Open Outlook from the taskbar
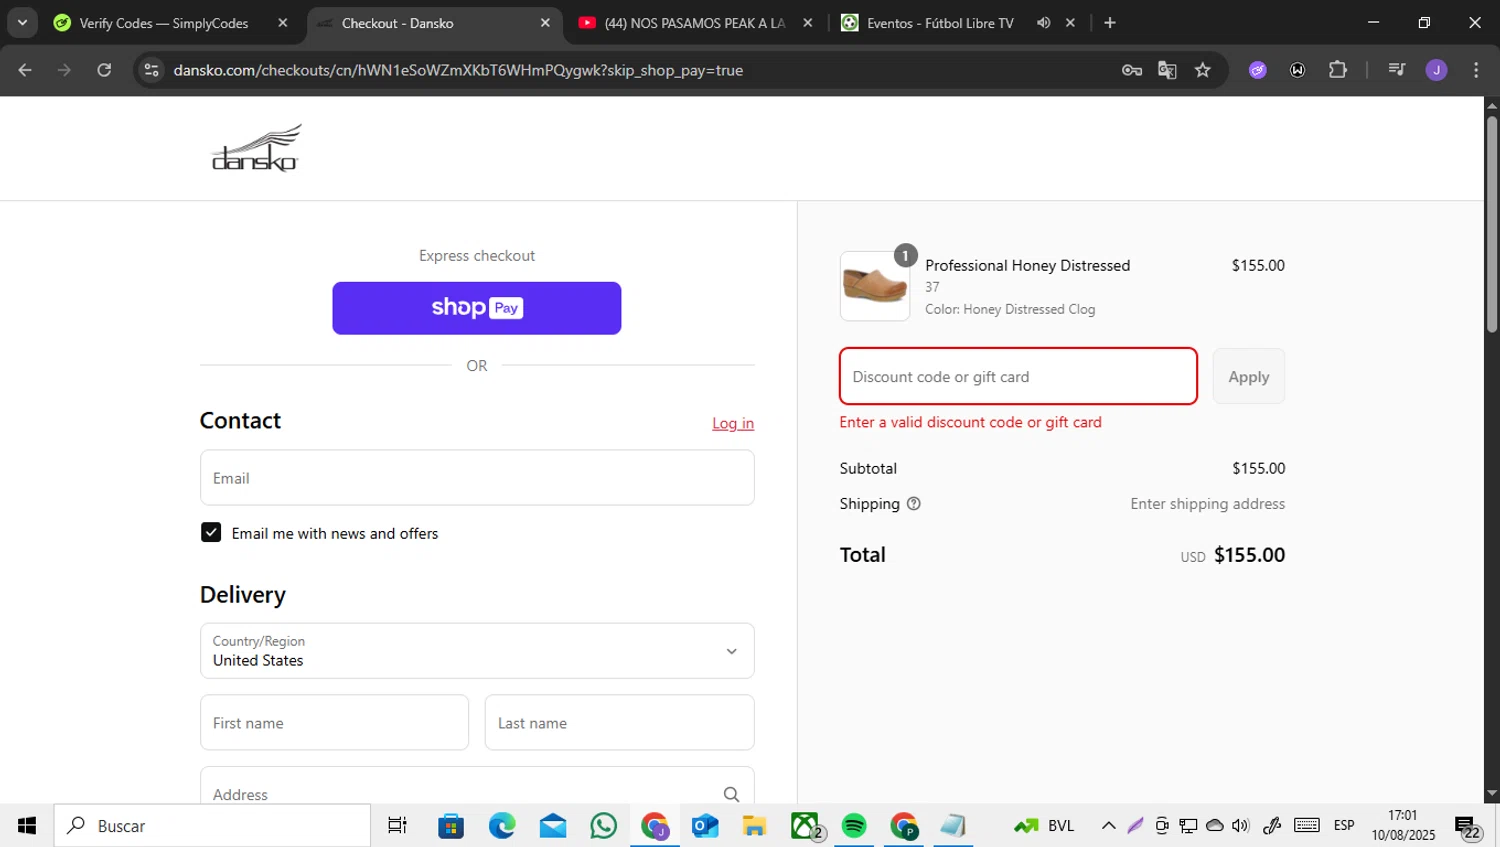 pyautogui.click(x=705, y=826)
